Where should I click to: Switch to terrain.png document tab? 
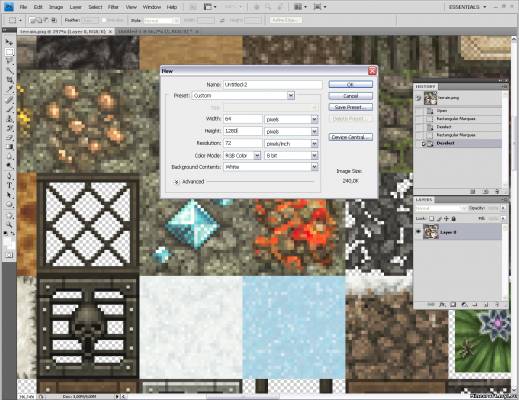pos(65,31)
